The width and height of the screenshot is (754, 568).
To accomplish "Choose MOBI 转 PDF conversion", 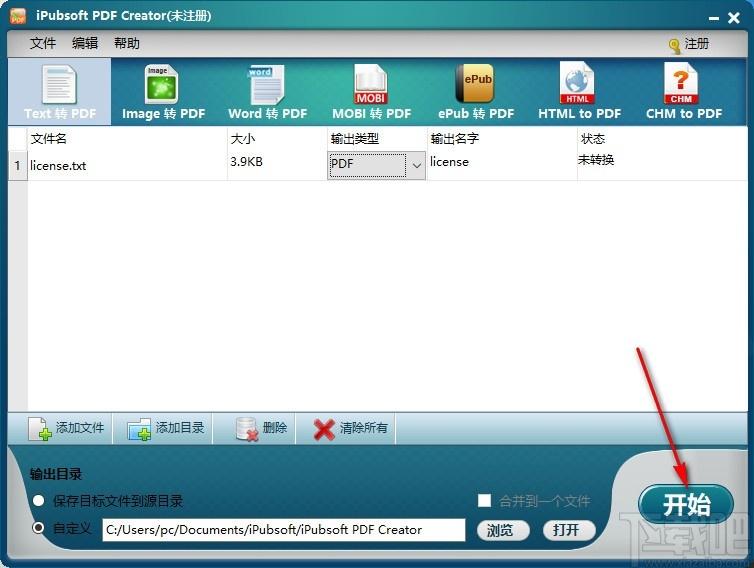I will click(371, 92).
